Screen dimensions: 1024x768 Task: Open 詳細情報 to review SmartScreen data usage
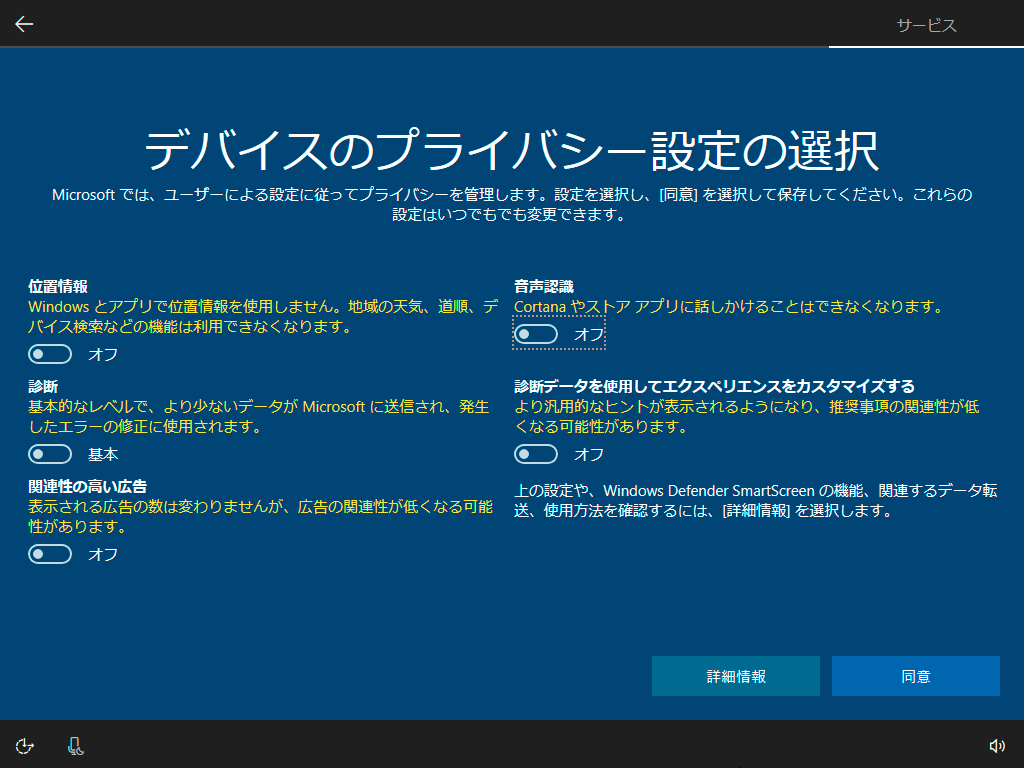click(x=735, y=676)
